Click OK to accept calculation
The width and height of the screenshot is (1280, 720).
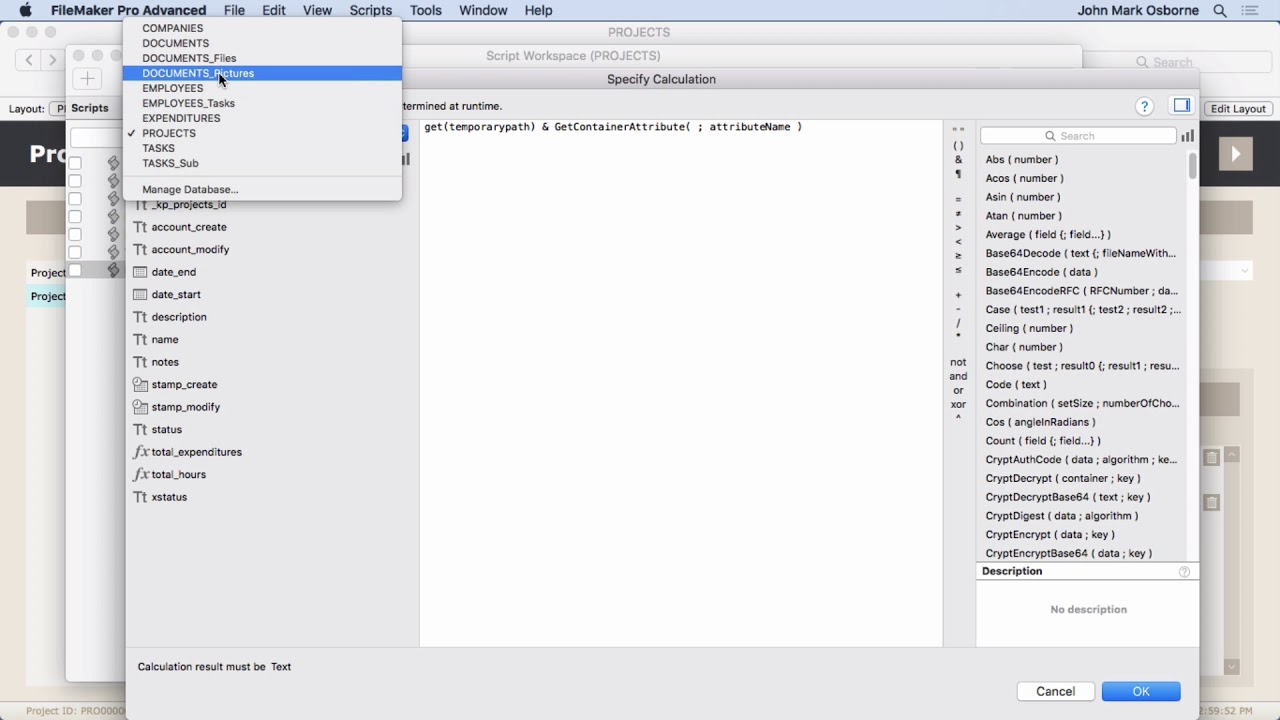[1141, 691]
